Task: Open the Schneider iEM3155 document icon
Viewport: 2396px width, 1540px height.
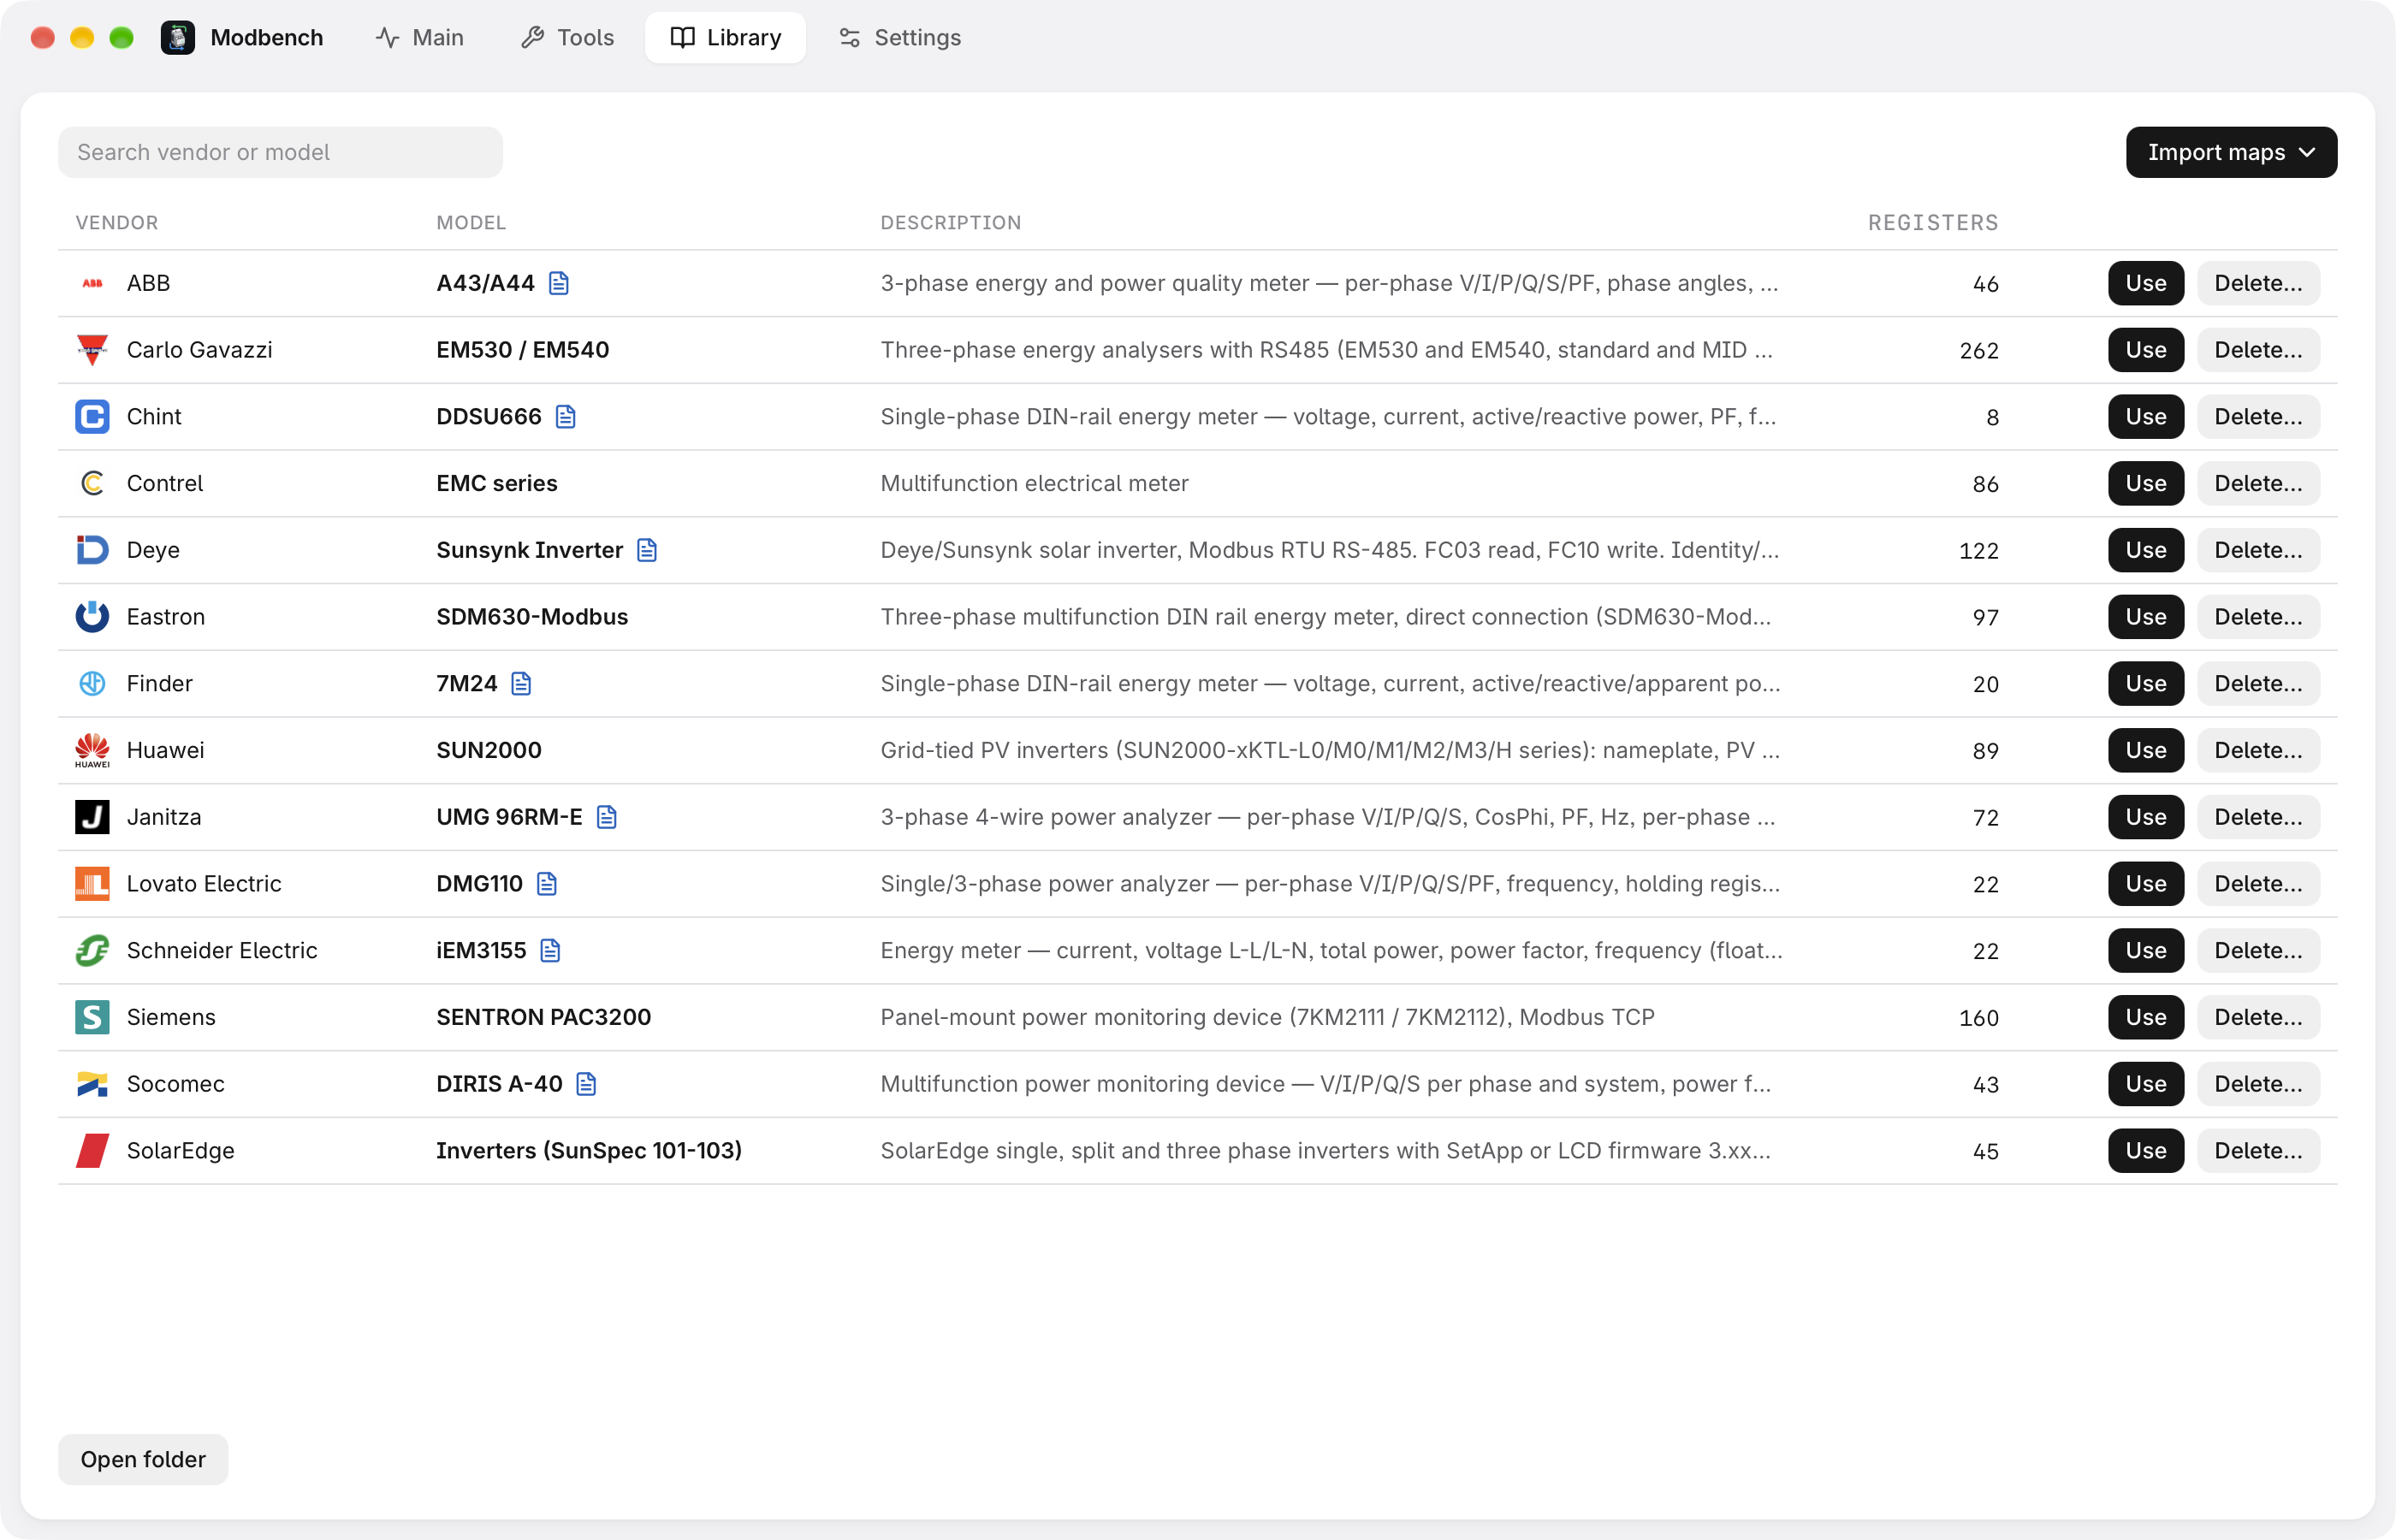Action: click(x=550, y=950)
